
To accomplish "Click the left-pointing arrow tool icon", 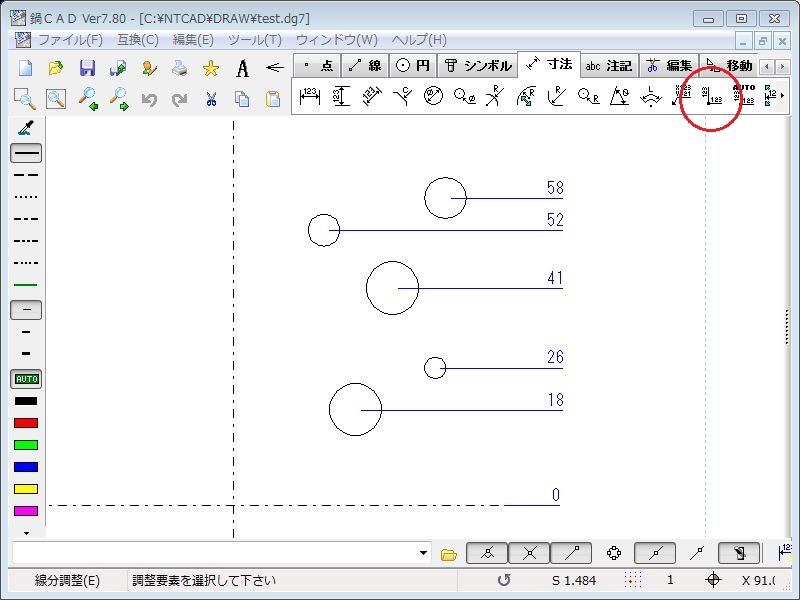I will tap(274, 67).
